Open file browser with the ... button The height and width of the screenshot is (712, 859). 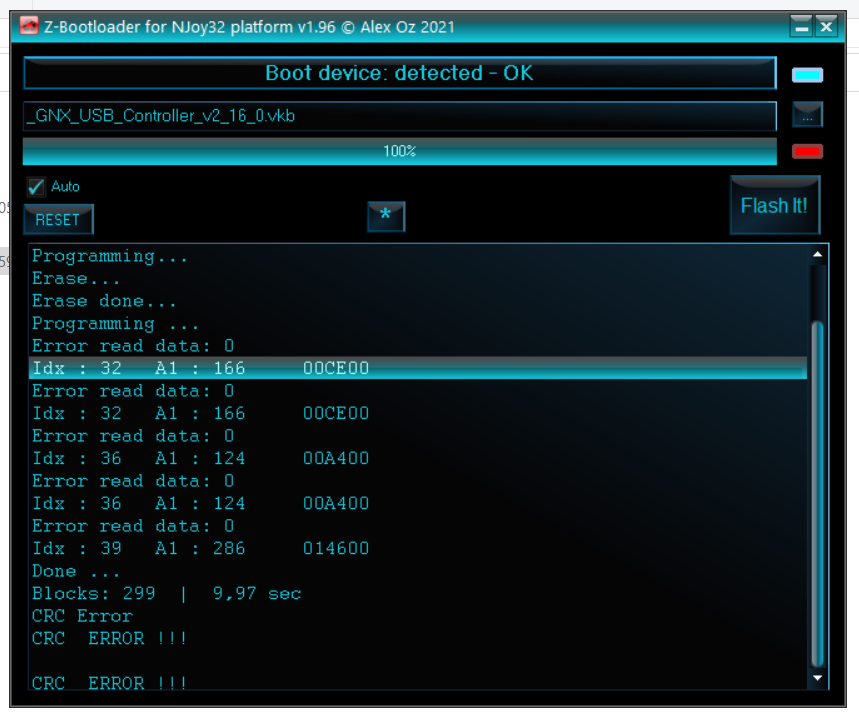[807, 115]
